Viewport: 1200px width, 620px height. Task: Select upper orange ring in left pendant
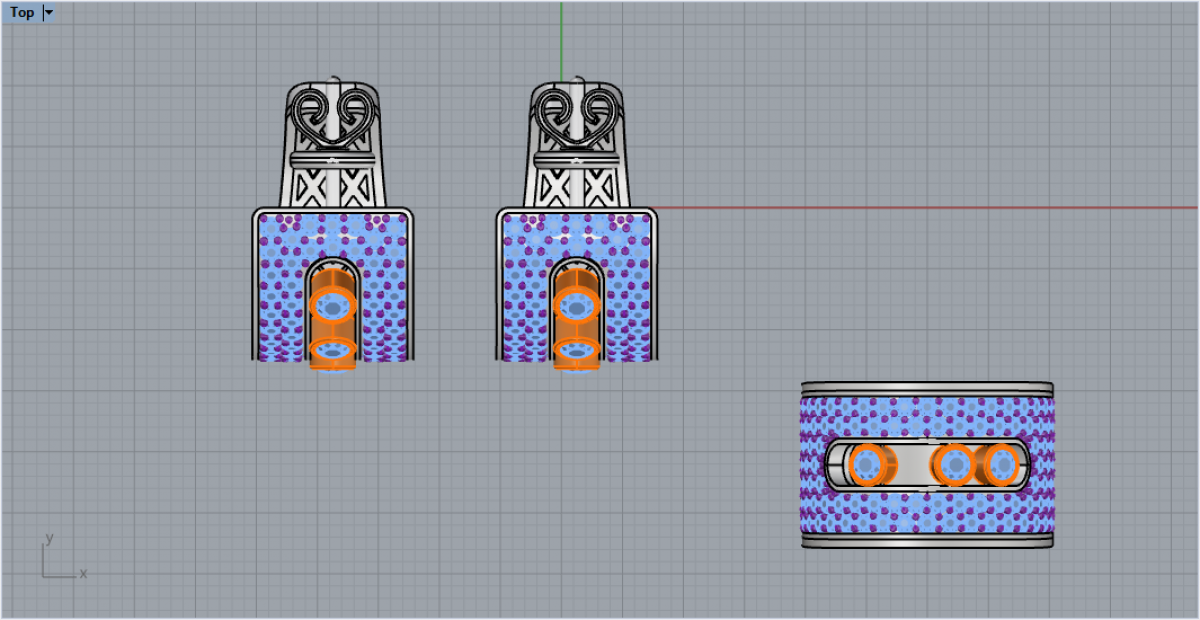click(332, 303)
